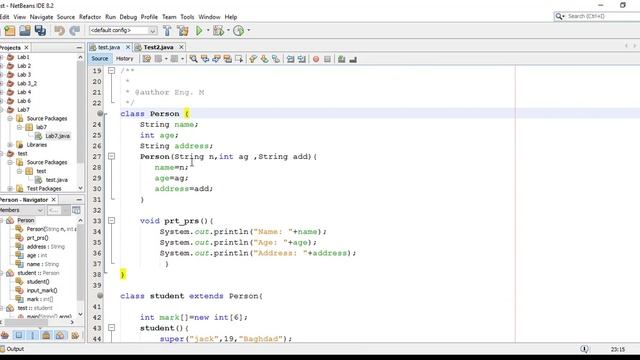The width and height of the screenshot is (640, 360).
Task: Click the Find Selection magnifier icon
Action: pos(193,59)
